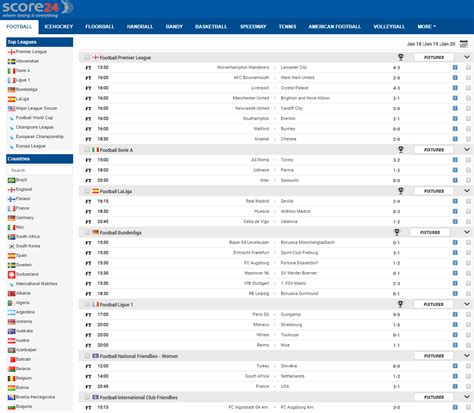Image resolution: width=474 pixels, height=413 pixels.
Task: Click FIXTURES button for Premier League
Action: (434, 57)
